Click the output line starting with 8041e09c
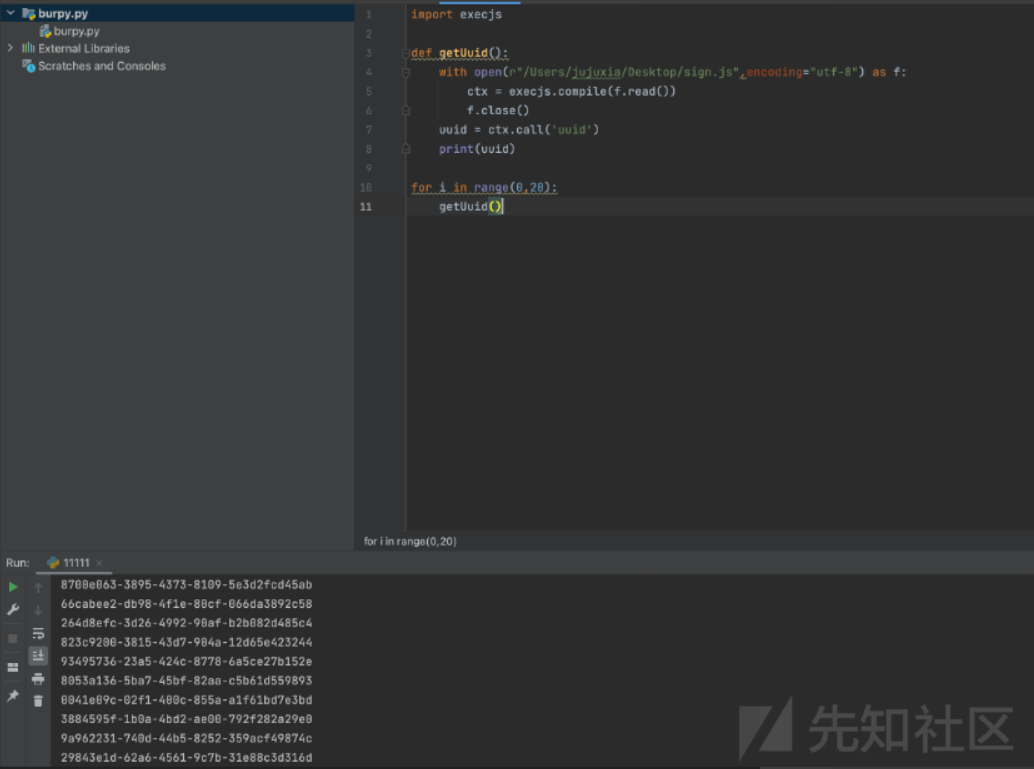The width and height of the screenshot is (1034, 769). point(187,700)
